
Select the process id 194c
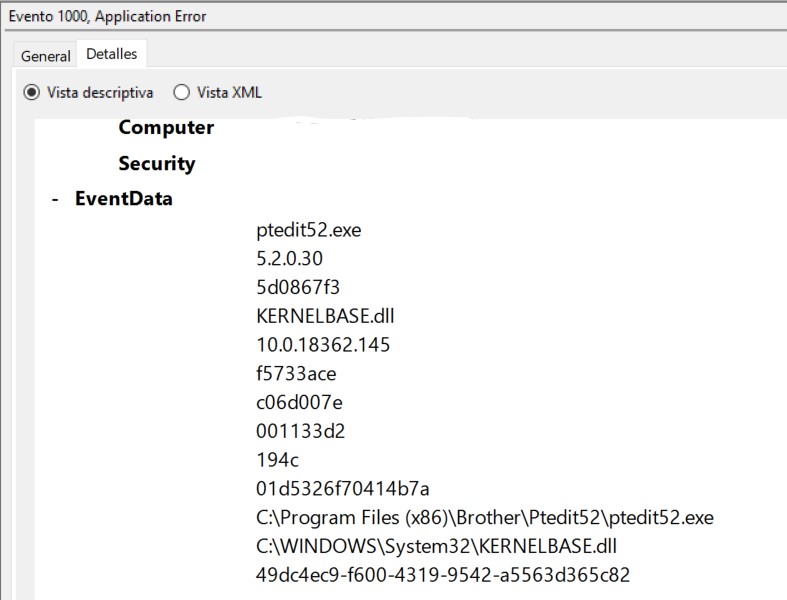[278, 460]
